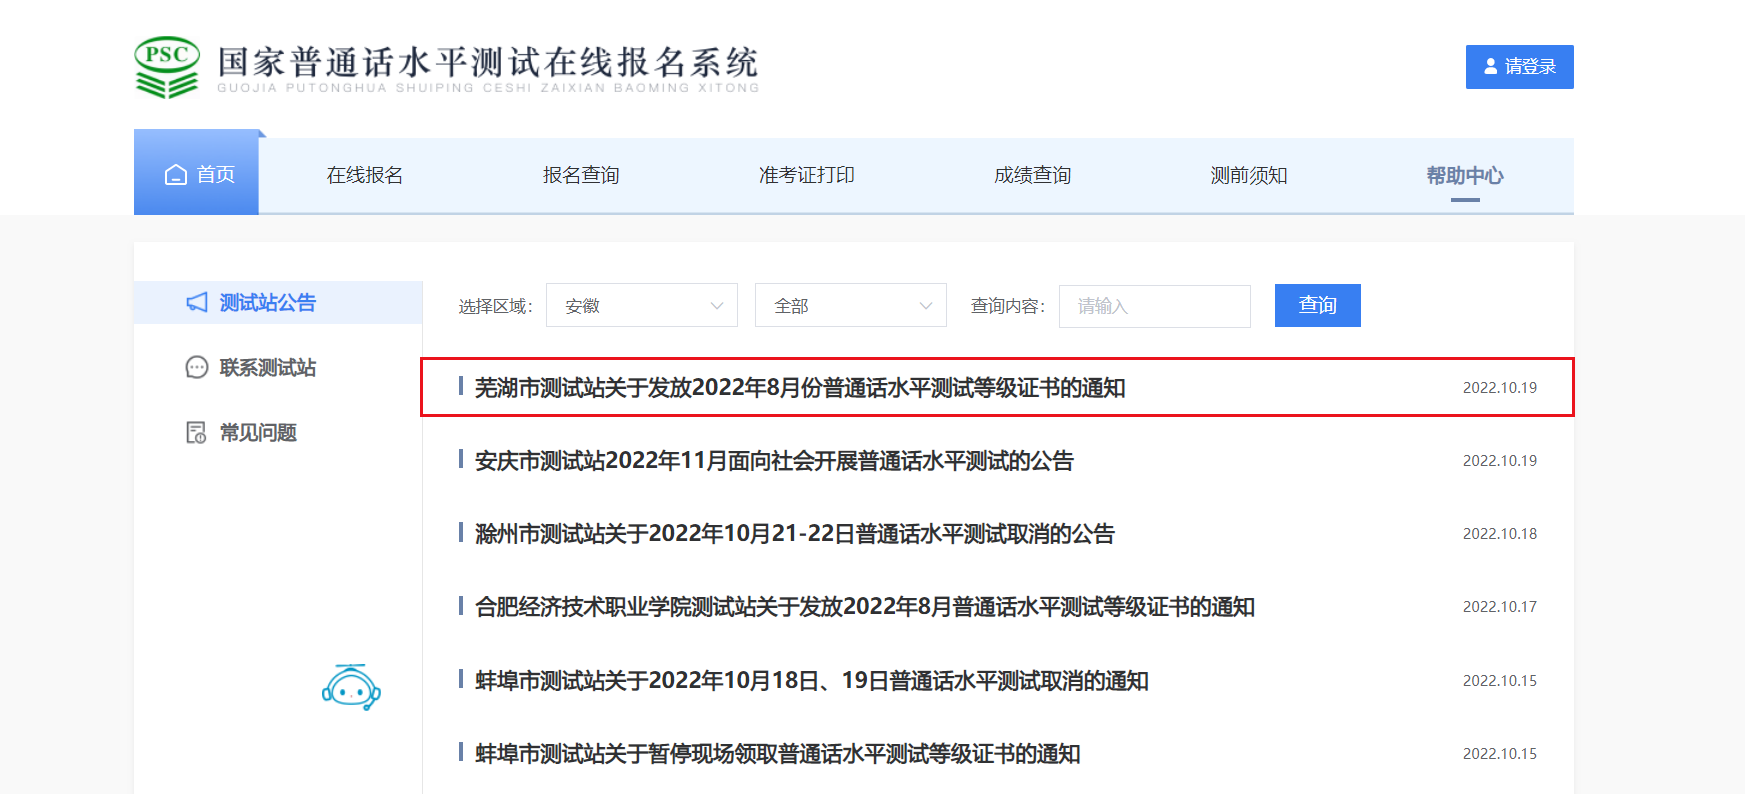
Task: Open 安庆市测试站 November test announcement
Action: pos(774,461)
